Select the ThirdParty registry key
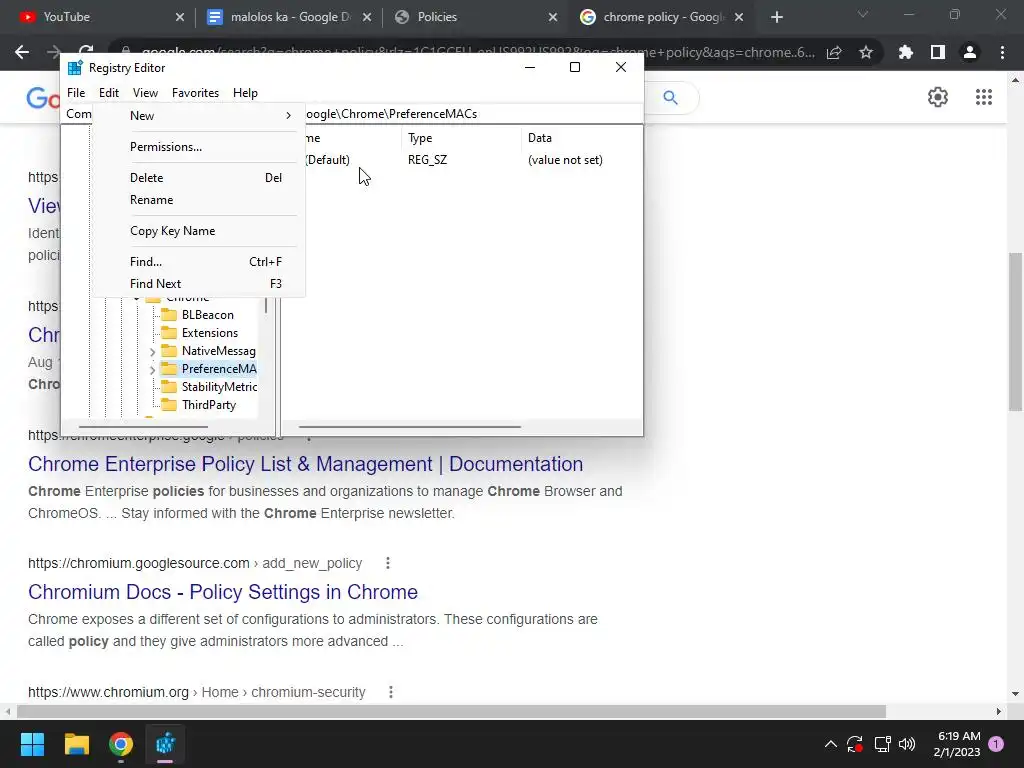1024x768 pixels. [x=209, y=405]
